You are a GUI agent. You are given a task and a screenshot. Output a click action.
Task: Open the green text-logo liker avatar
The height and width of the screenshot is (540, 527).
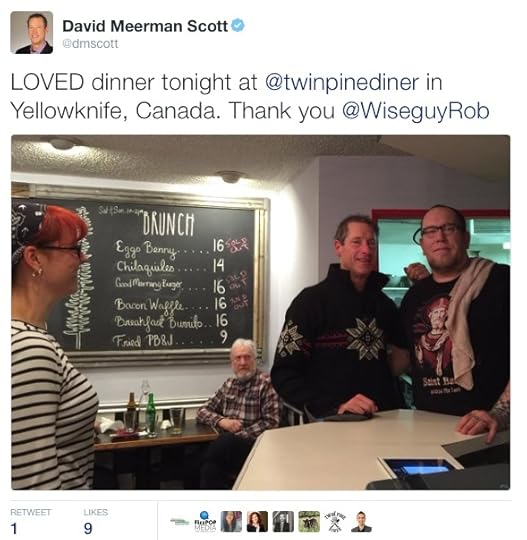(179, 521)
